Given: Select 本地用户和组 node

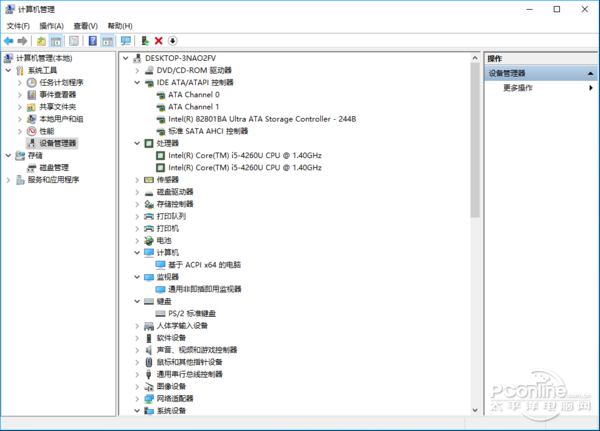Looking at the screenshot, I should (61, 119).
